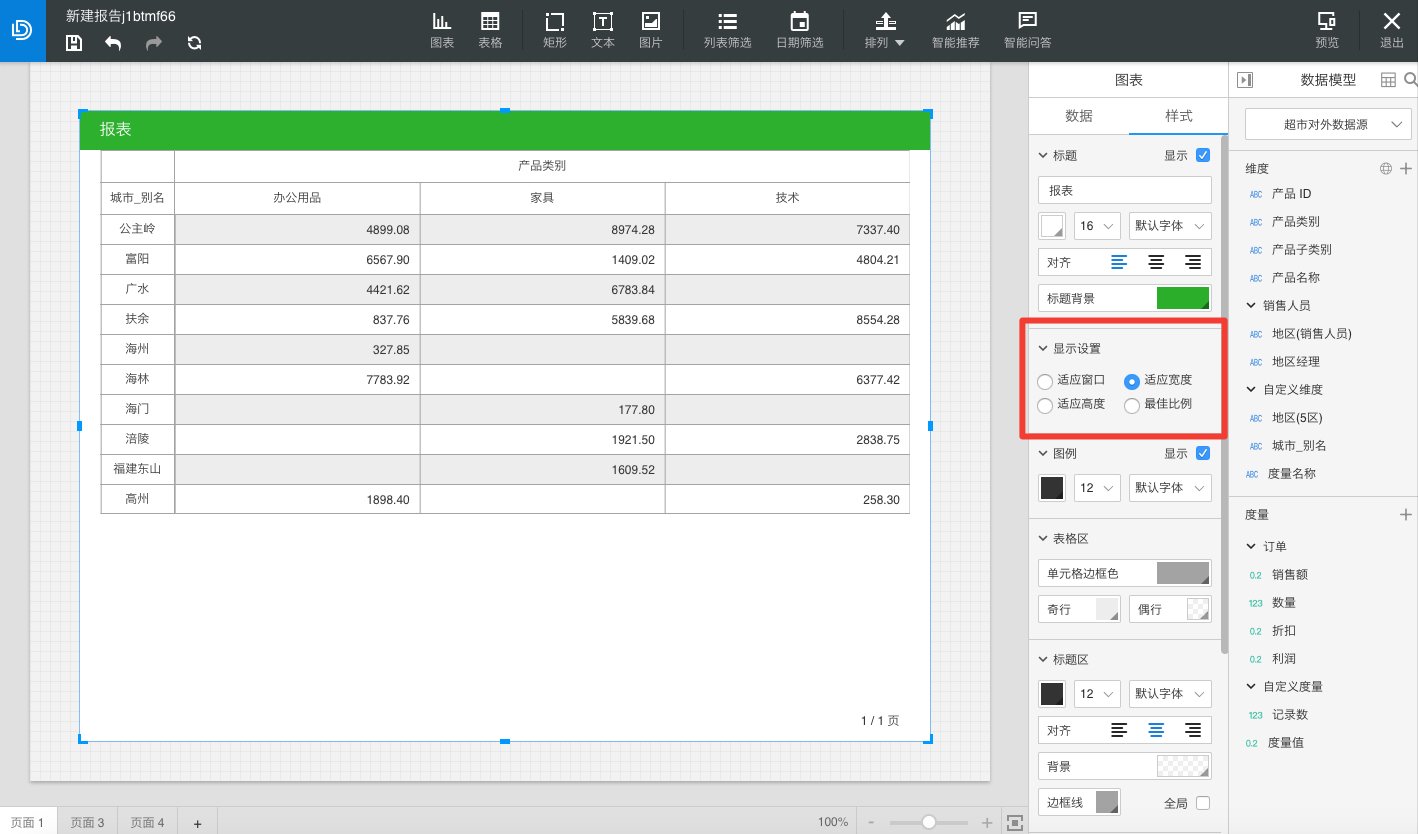The height and width of the screenshot is (834, 1418).
Task: Open the 预览 preview mode
Action: (1327, 30)
